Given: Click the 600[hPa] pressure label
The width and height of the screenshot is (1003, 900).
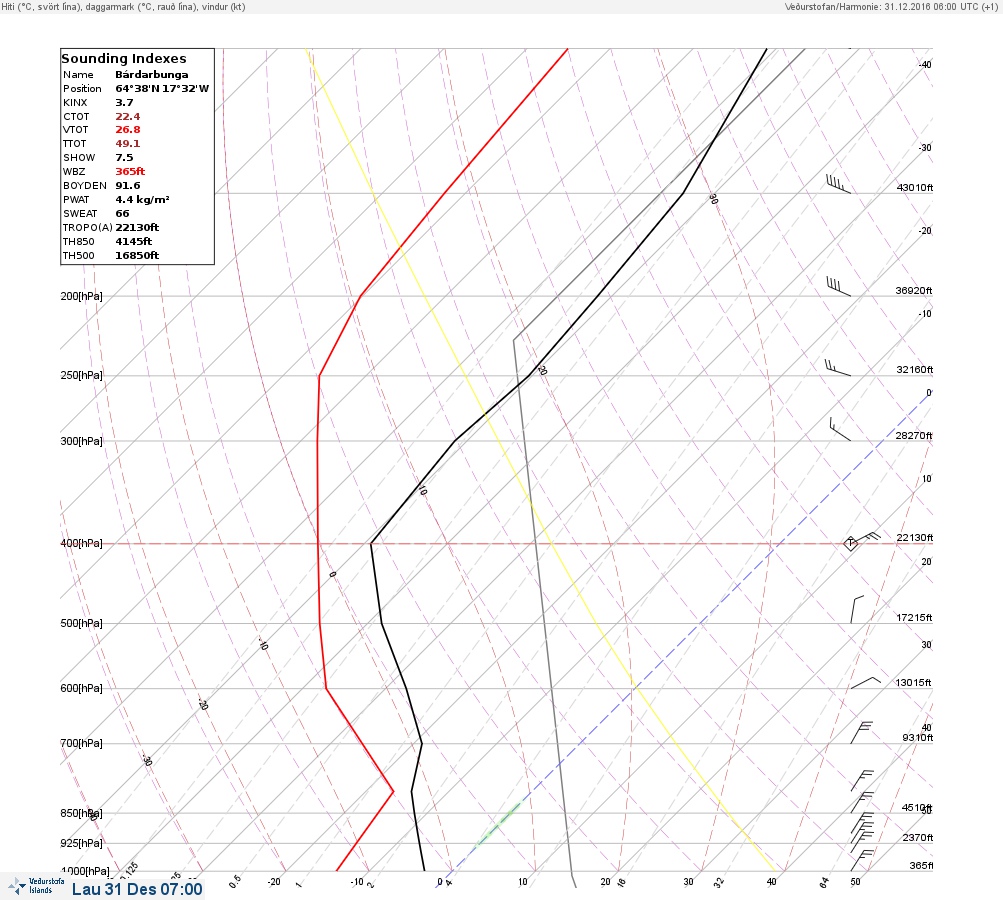Looking at the screenshot, I should pos(81,688).
